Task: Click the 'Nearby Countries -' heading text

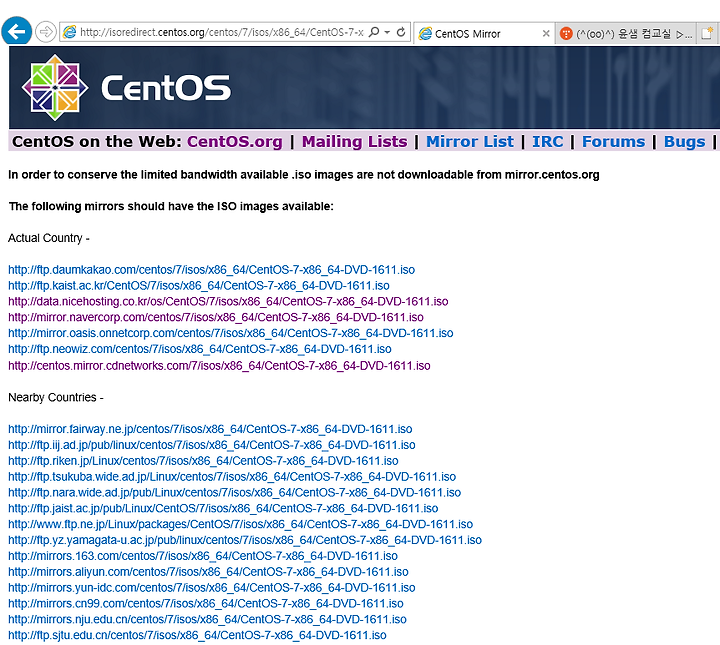Action: click(x=56, y=397)
